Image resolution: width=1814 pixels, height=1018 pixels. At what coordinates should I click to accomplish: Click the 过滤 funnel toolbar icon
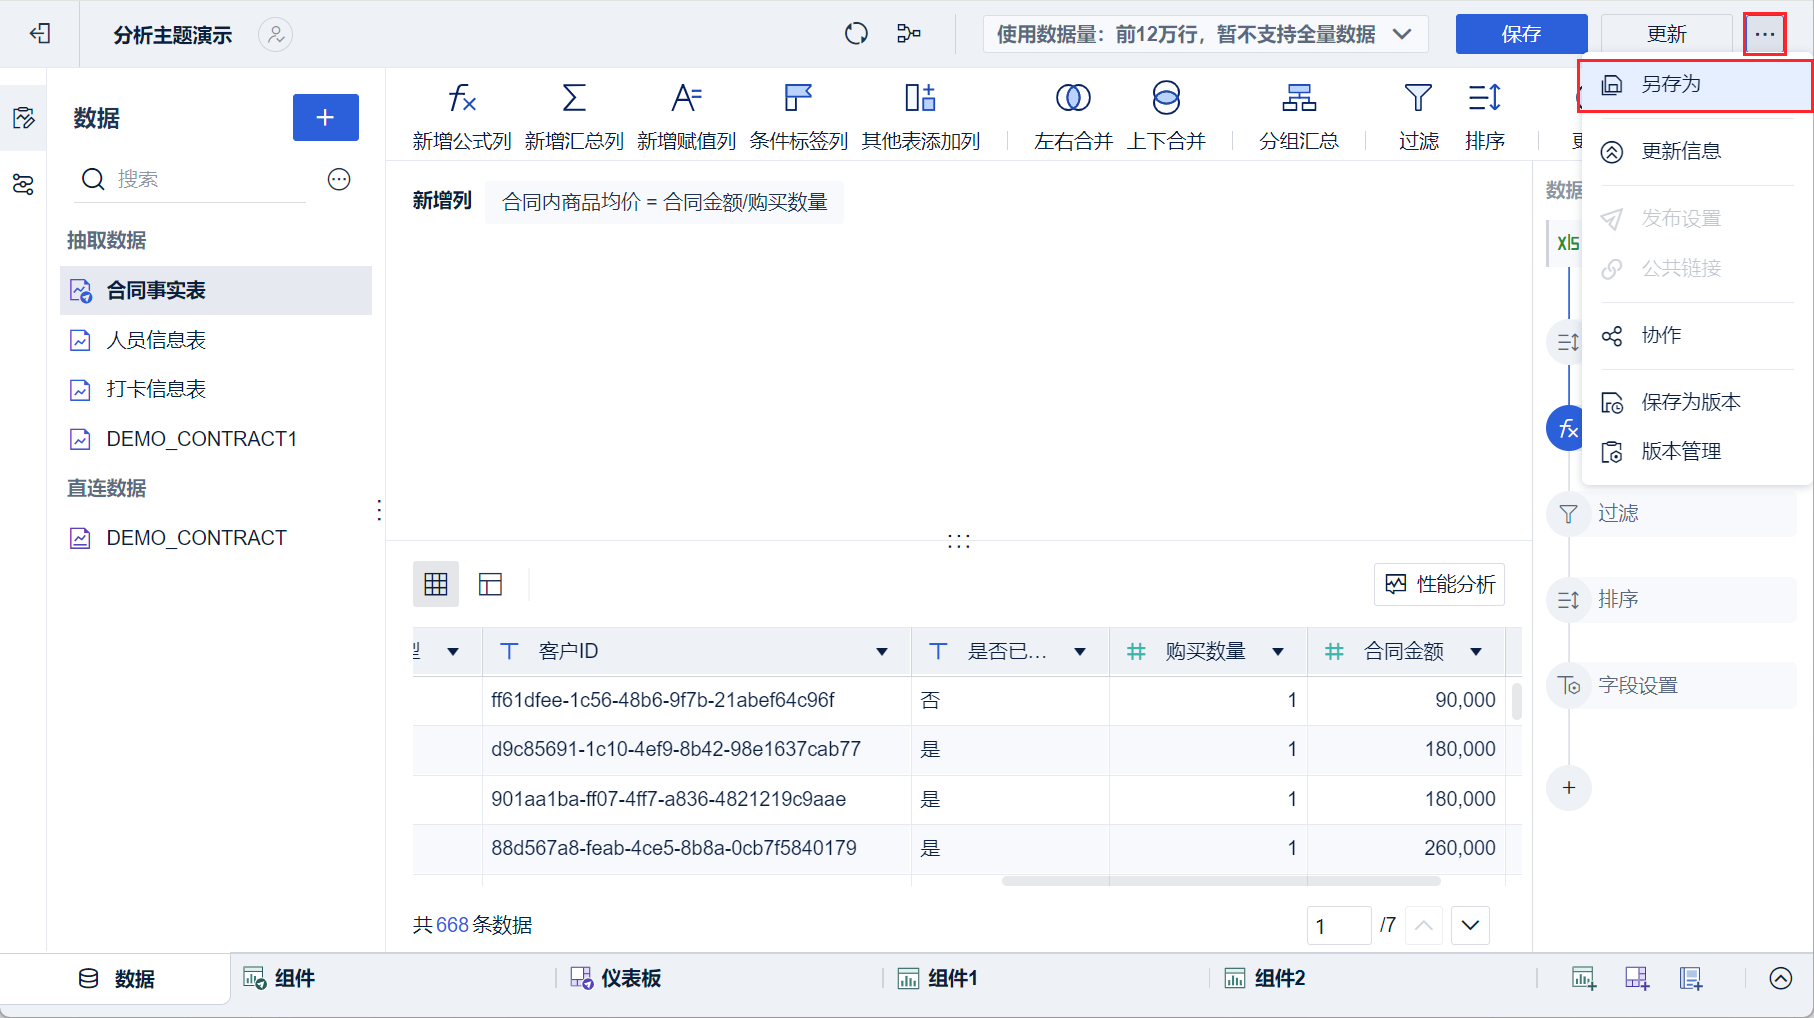point(1418,98)
